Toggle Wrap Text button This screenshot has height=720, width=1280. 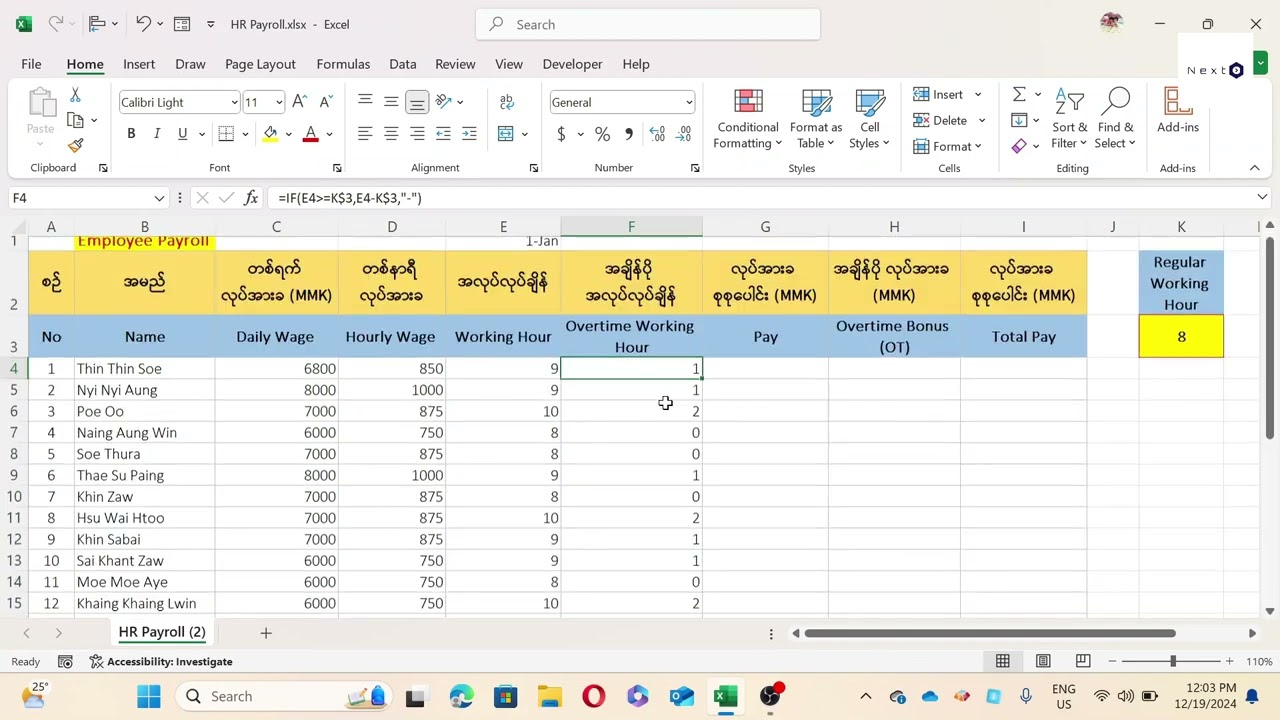point(506,101)
